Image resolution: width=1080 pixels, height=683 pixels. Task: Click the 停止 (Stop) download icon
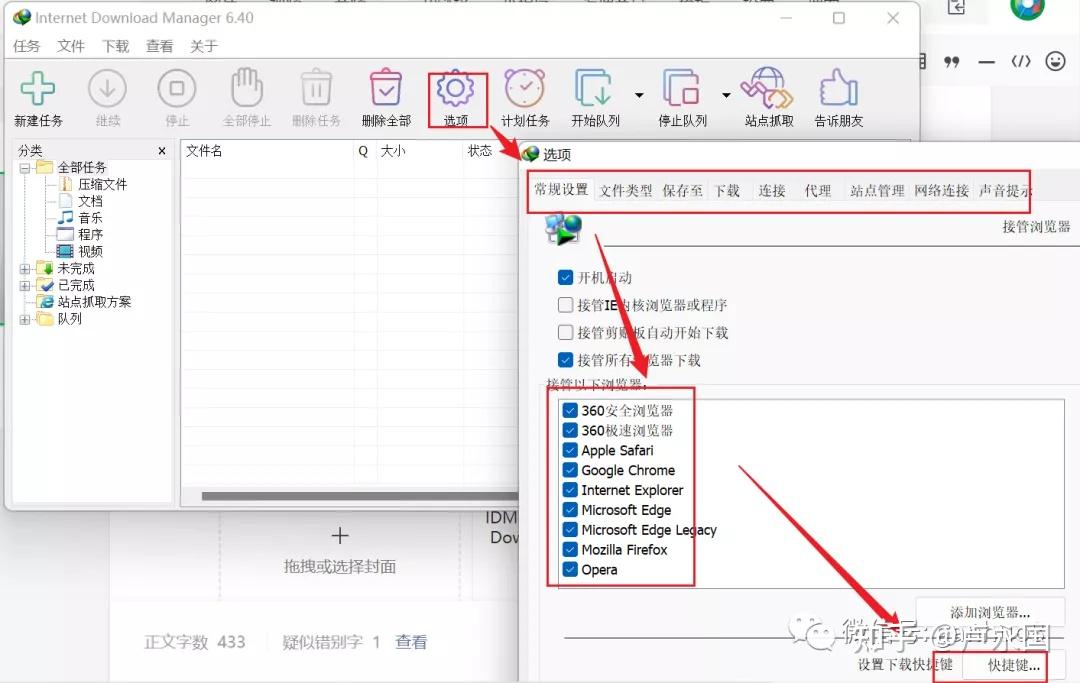click(177, 88)
